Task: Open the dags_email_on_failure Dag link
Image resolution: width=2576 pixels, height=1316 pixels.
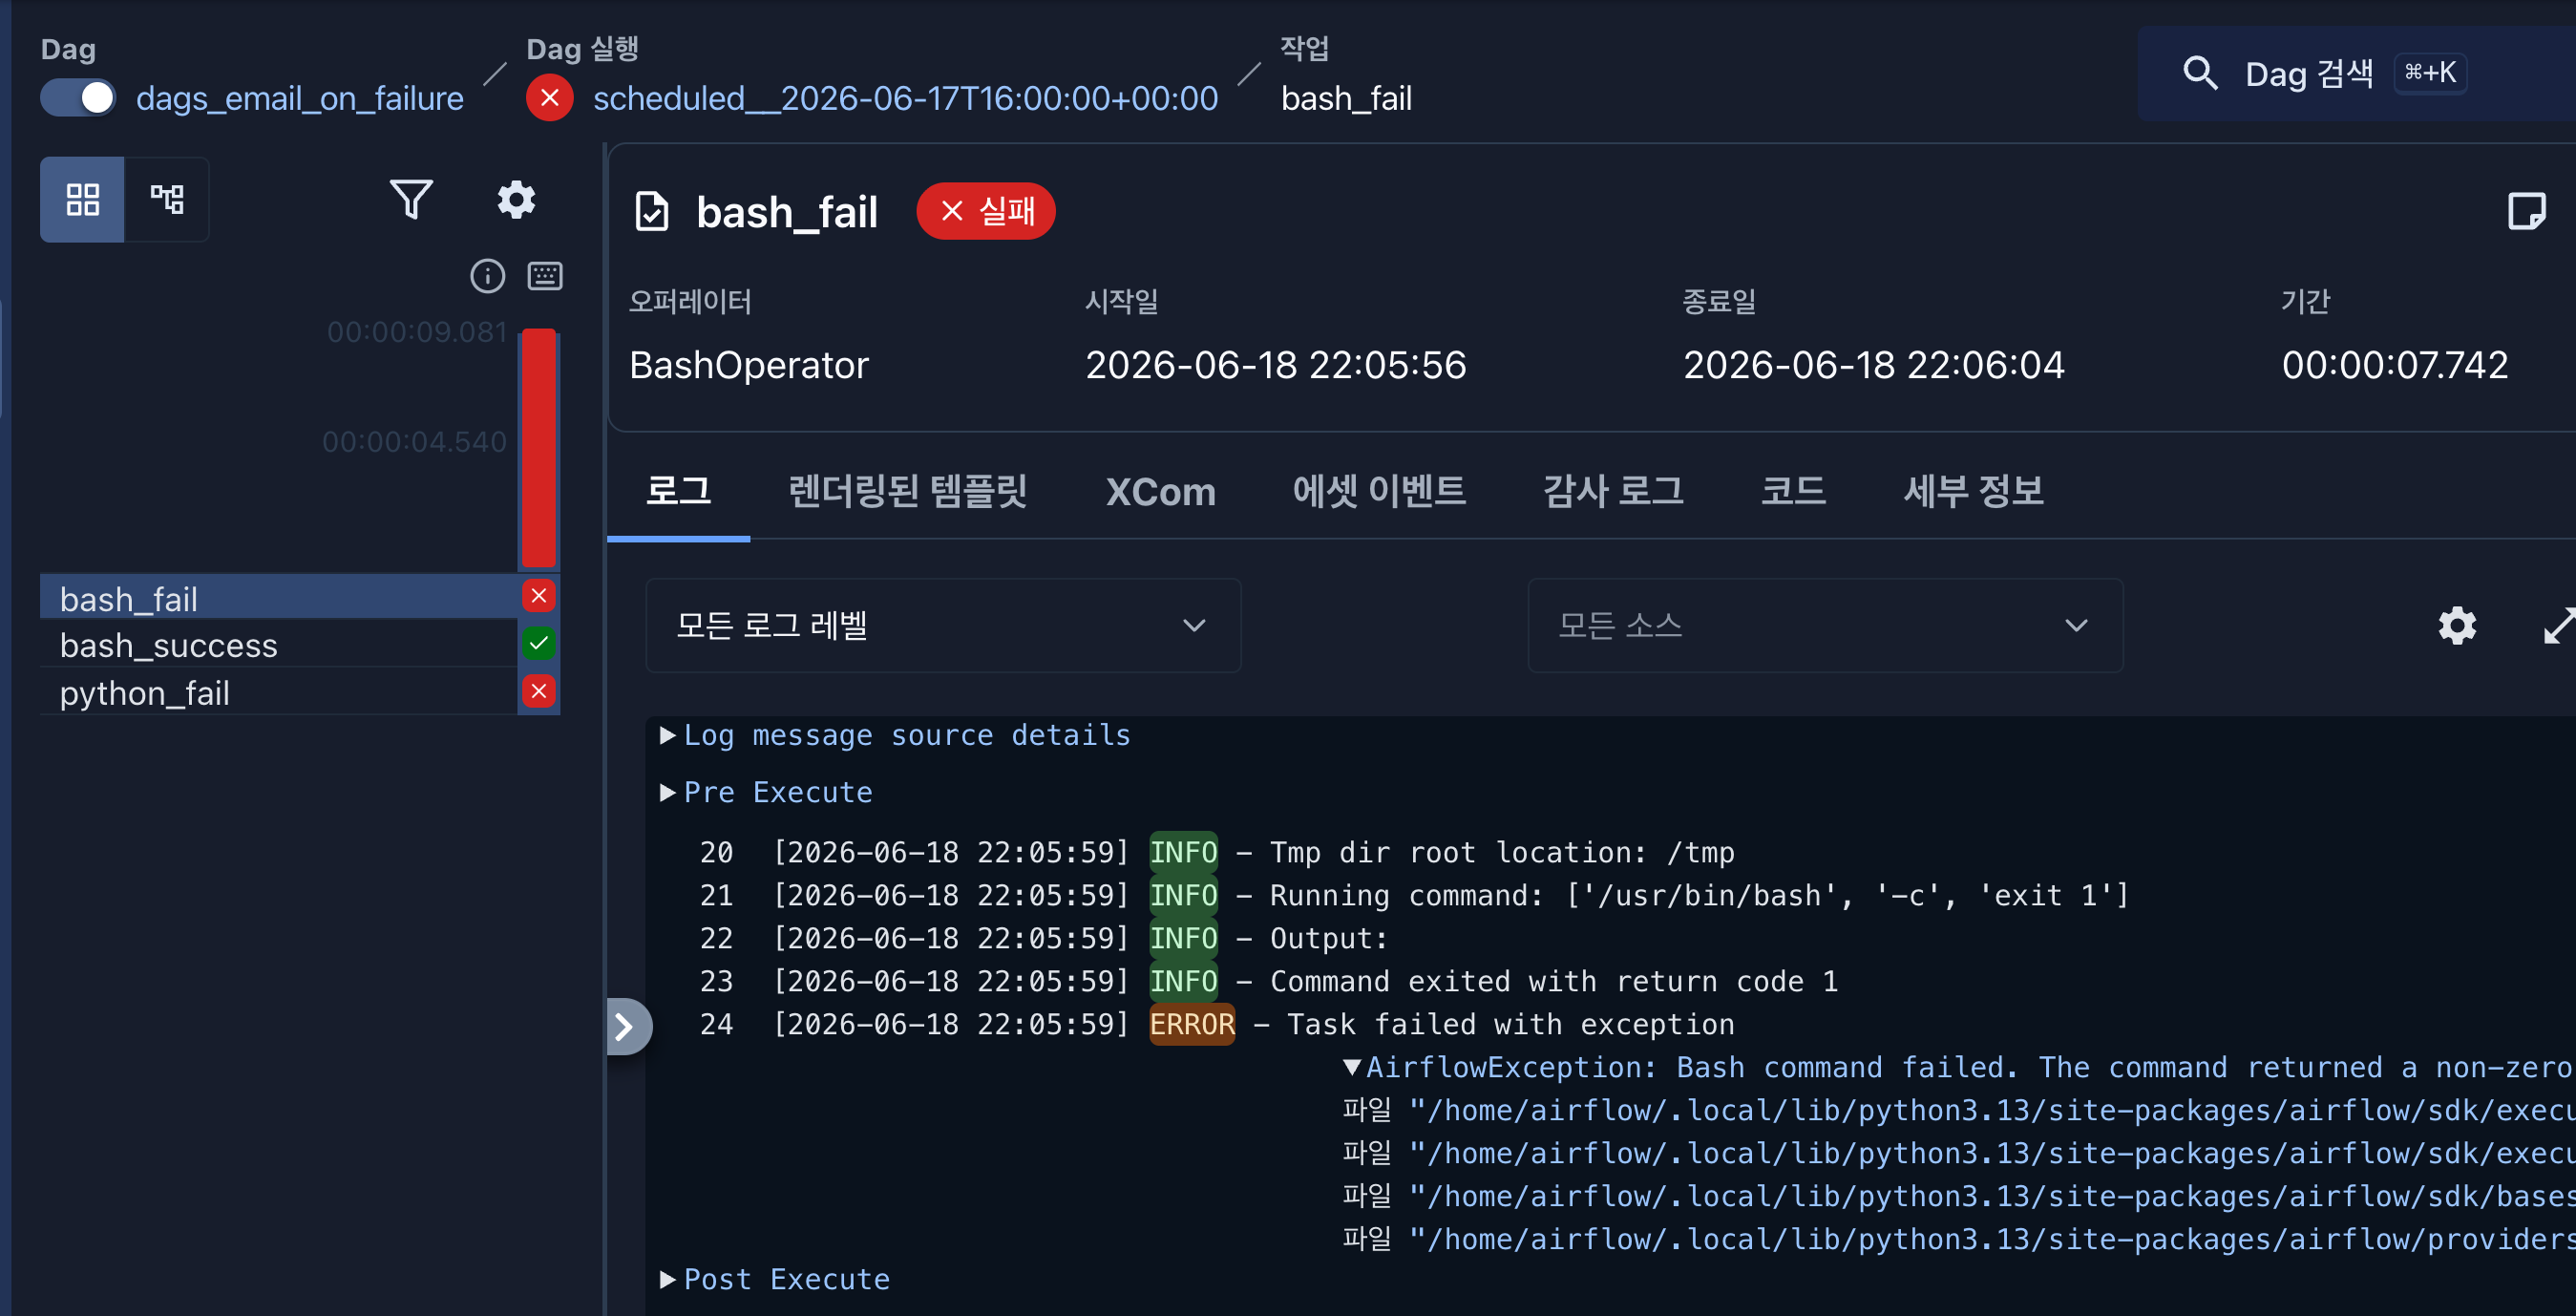Action: (x=299, y=98)
